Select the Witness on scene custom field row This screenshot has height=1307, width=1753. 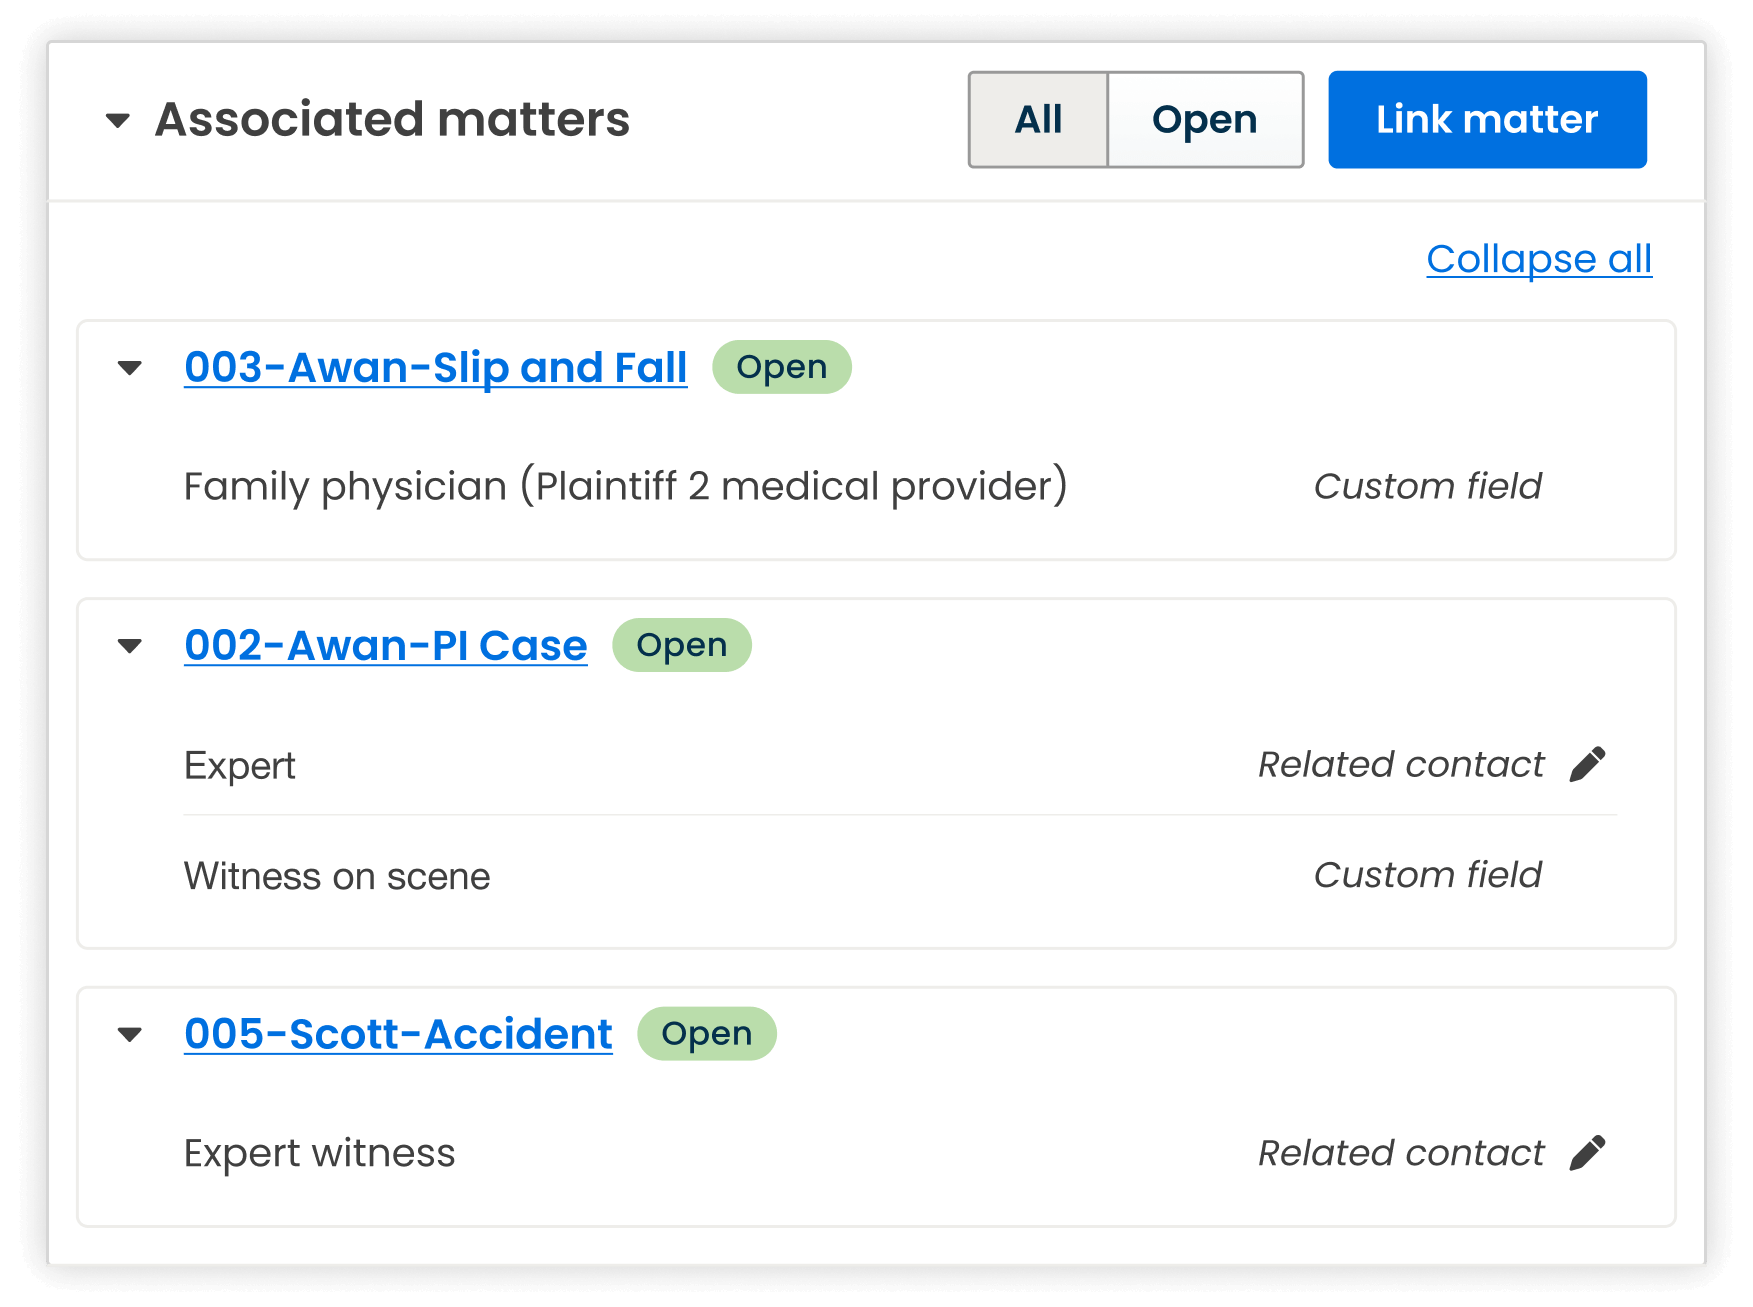pyautogui.click(x=336, y=876)
